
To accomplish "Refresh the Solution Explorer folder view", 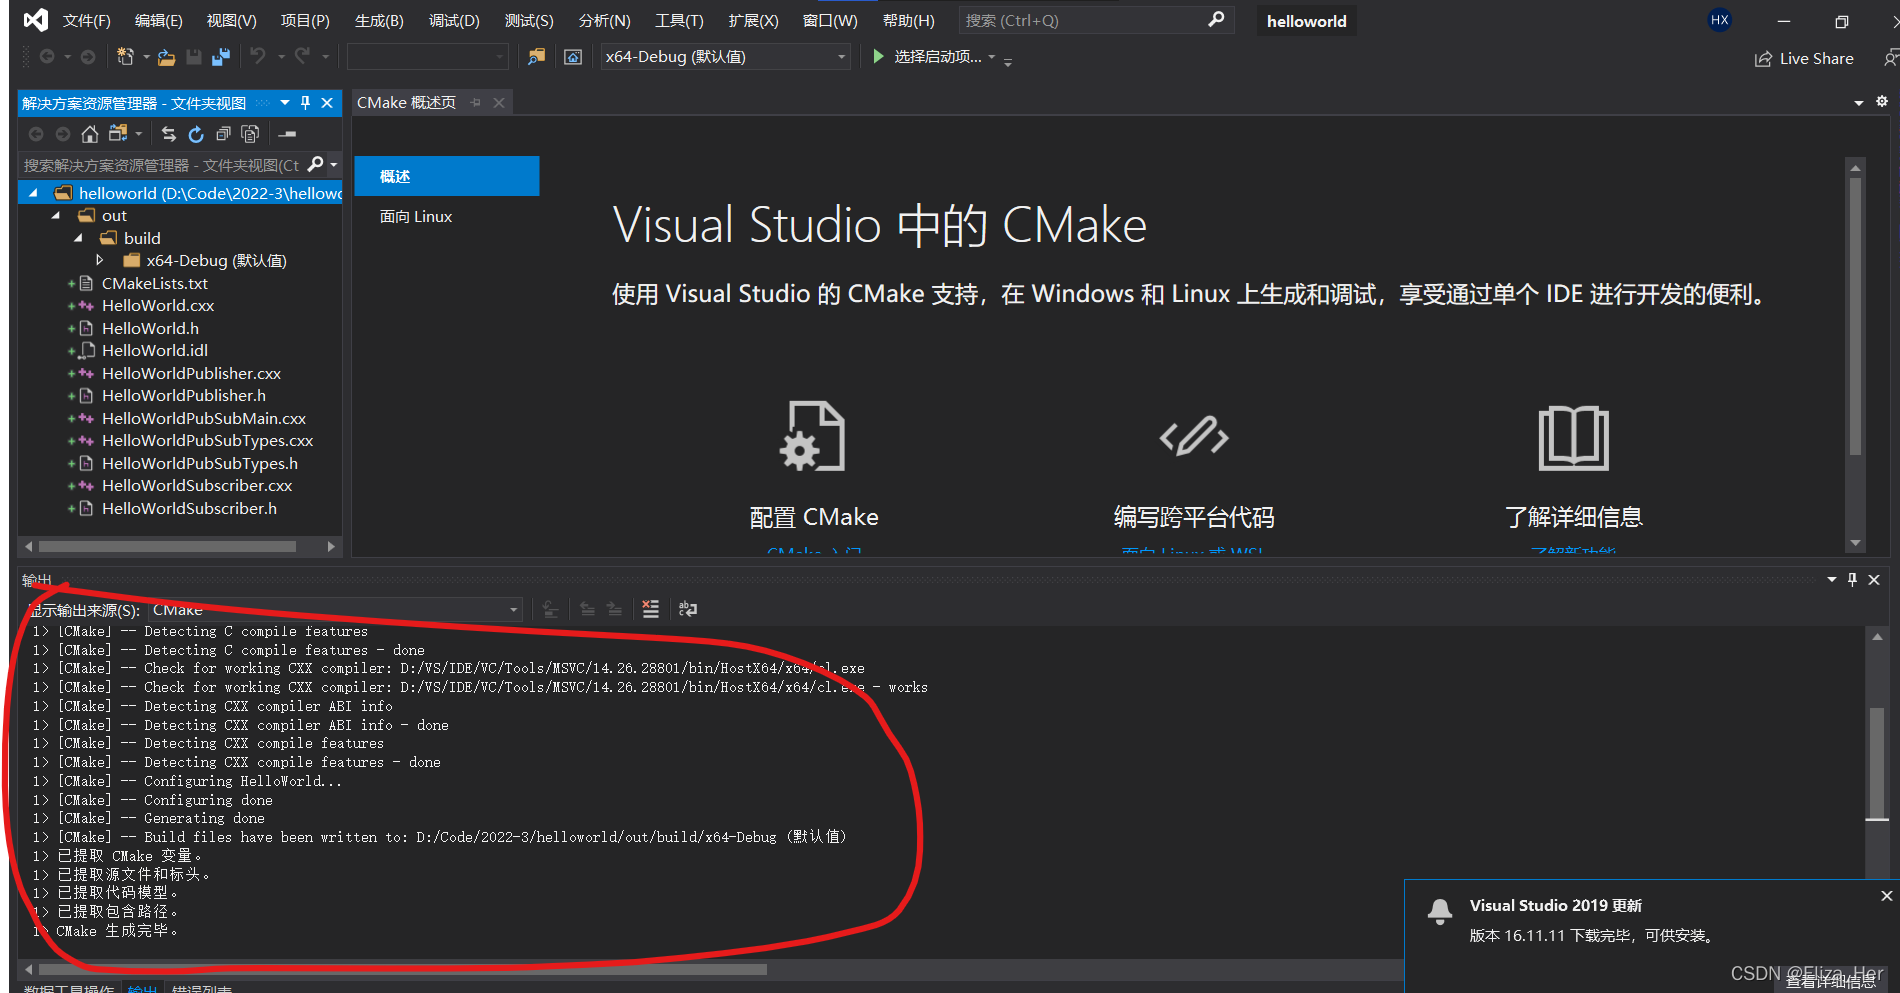I will [196, 134].
